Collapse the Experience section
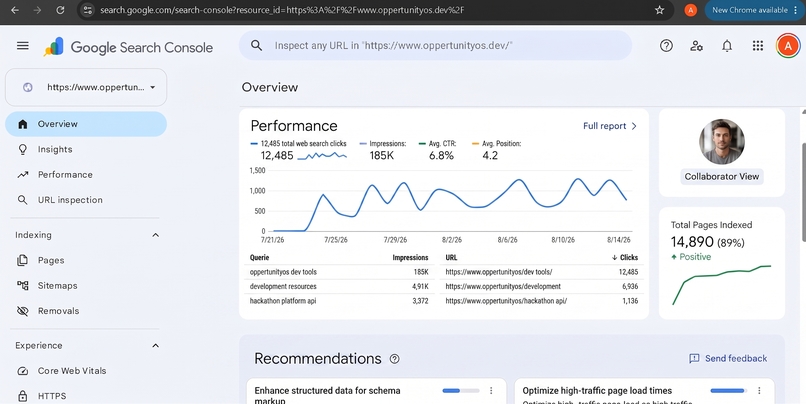Image resolution: width=806 pixels, height=404 pixels. [x=156, y=346]
